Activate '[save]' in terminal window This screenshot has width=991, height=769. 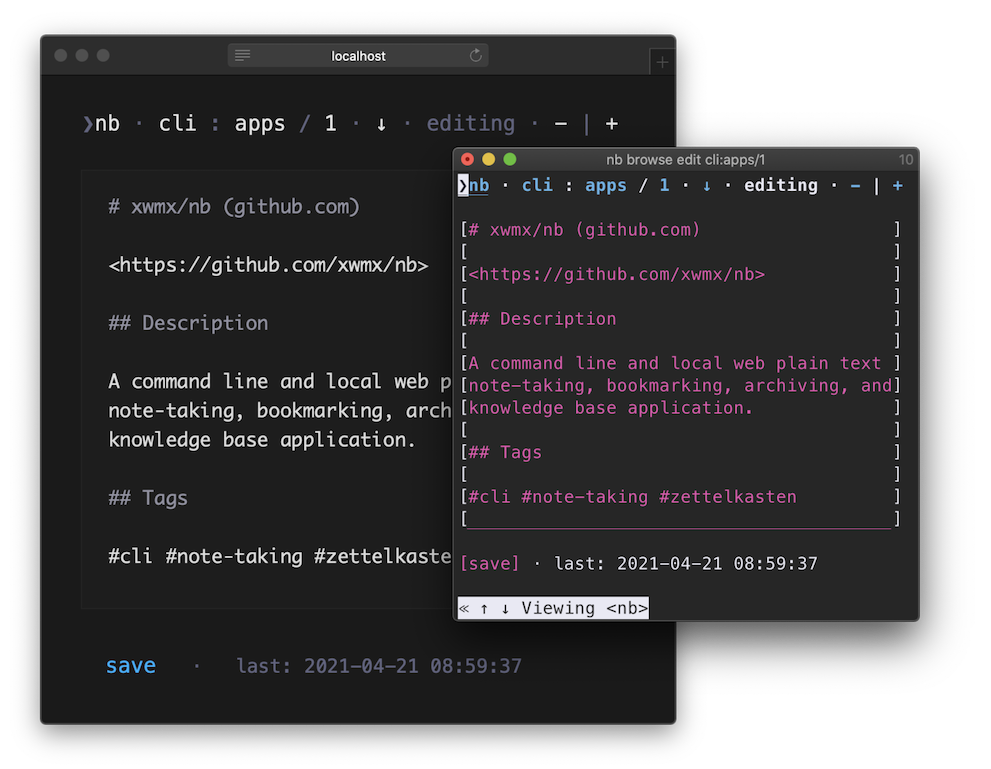coord(490,563)
